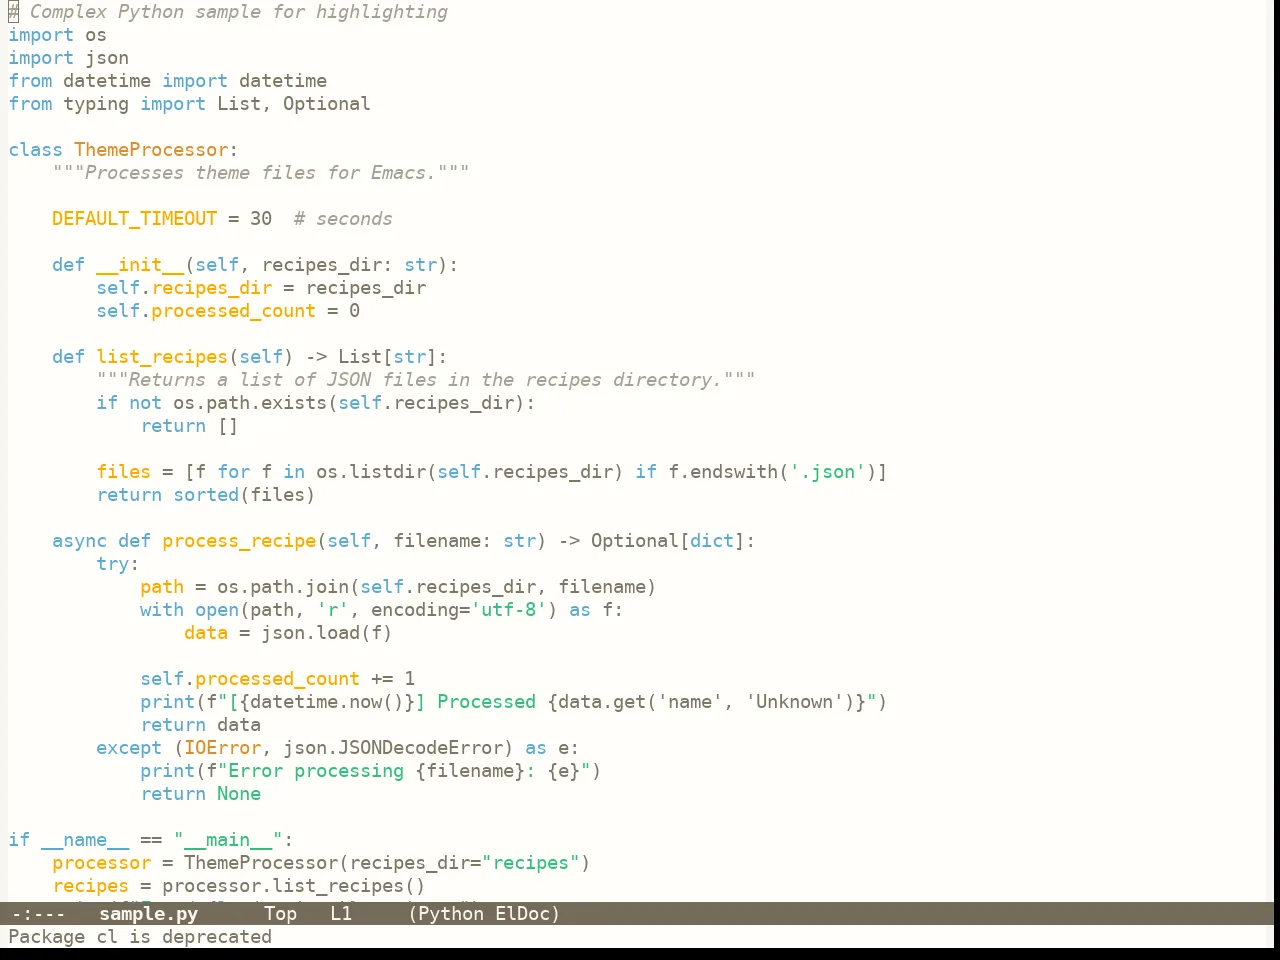Screen dimensions: 1280x960
Task: Click the "list_recipes" function name in its def
Action: tap(162, 357)
